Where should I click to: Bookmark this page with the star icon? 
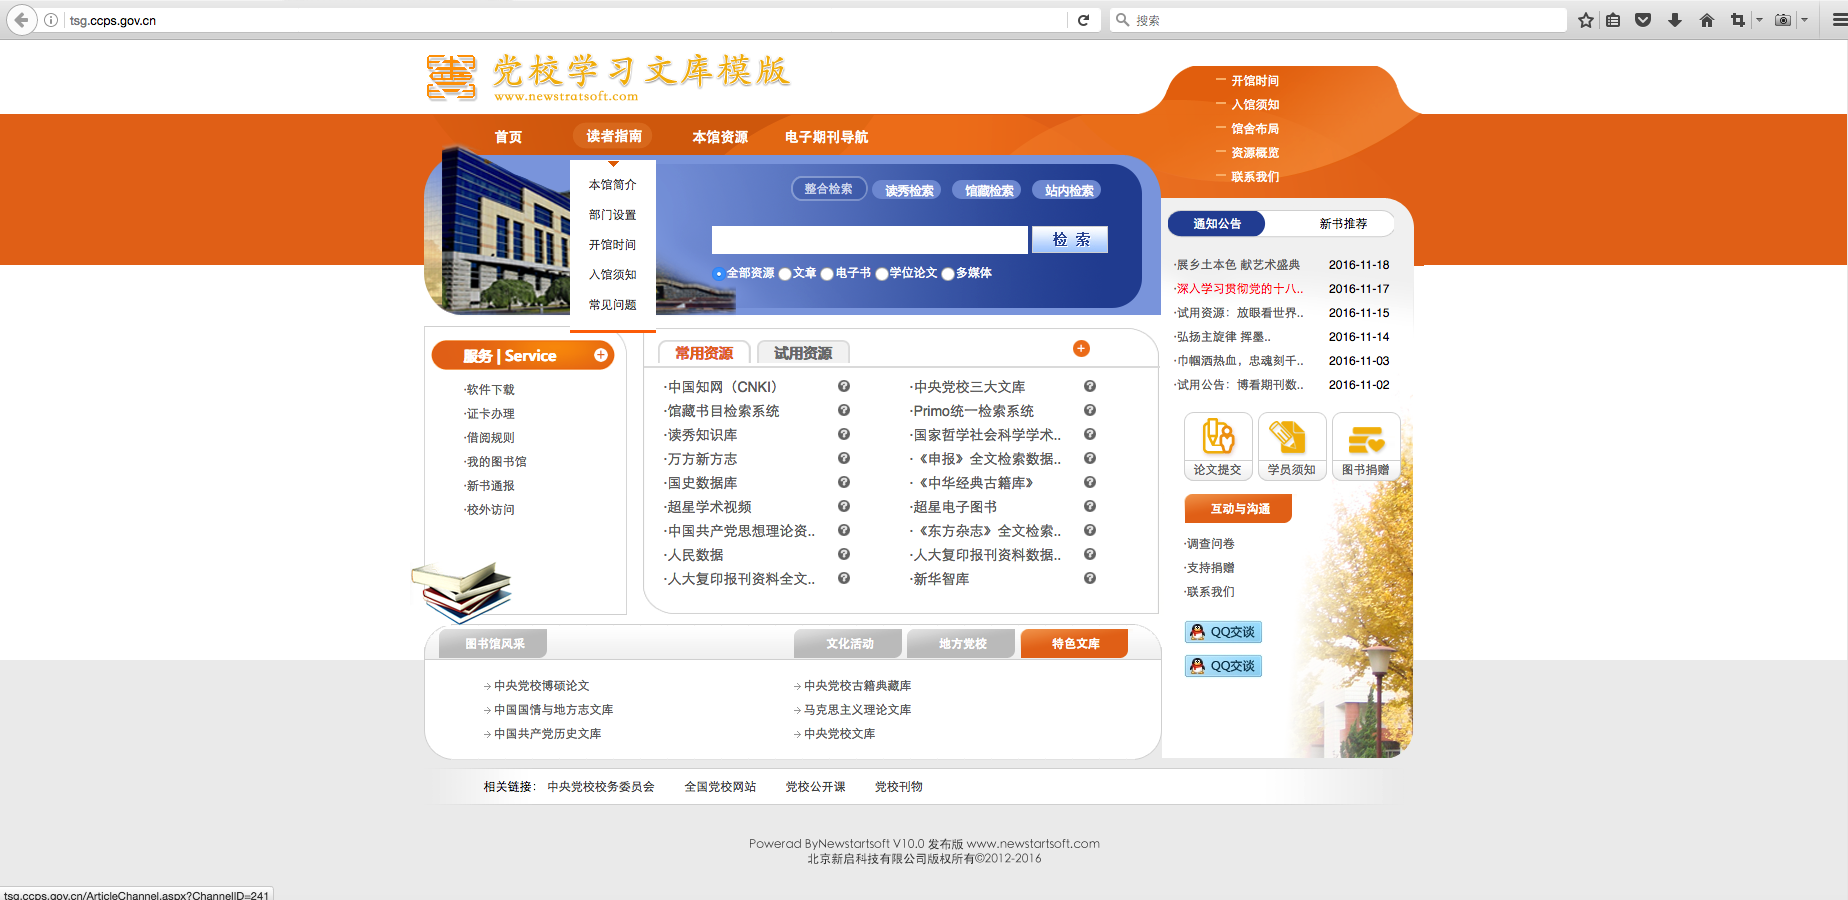(1586, 20)
